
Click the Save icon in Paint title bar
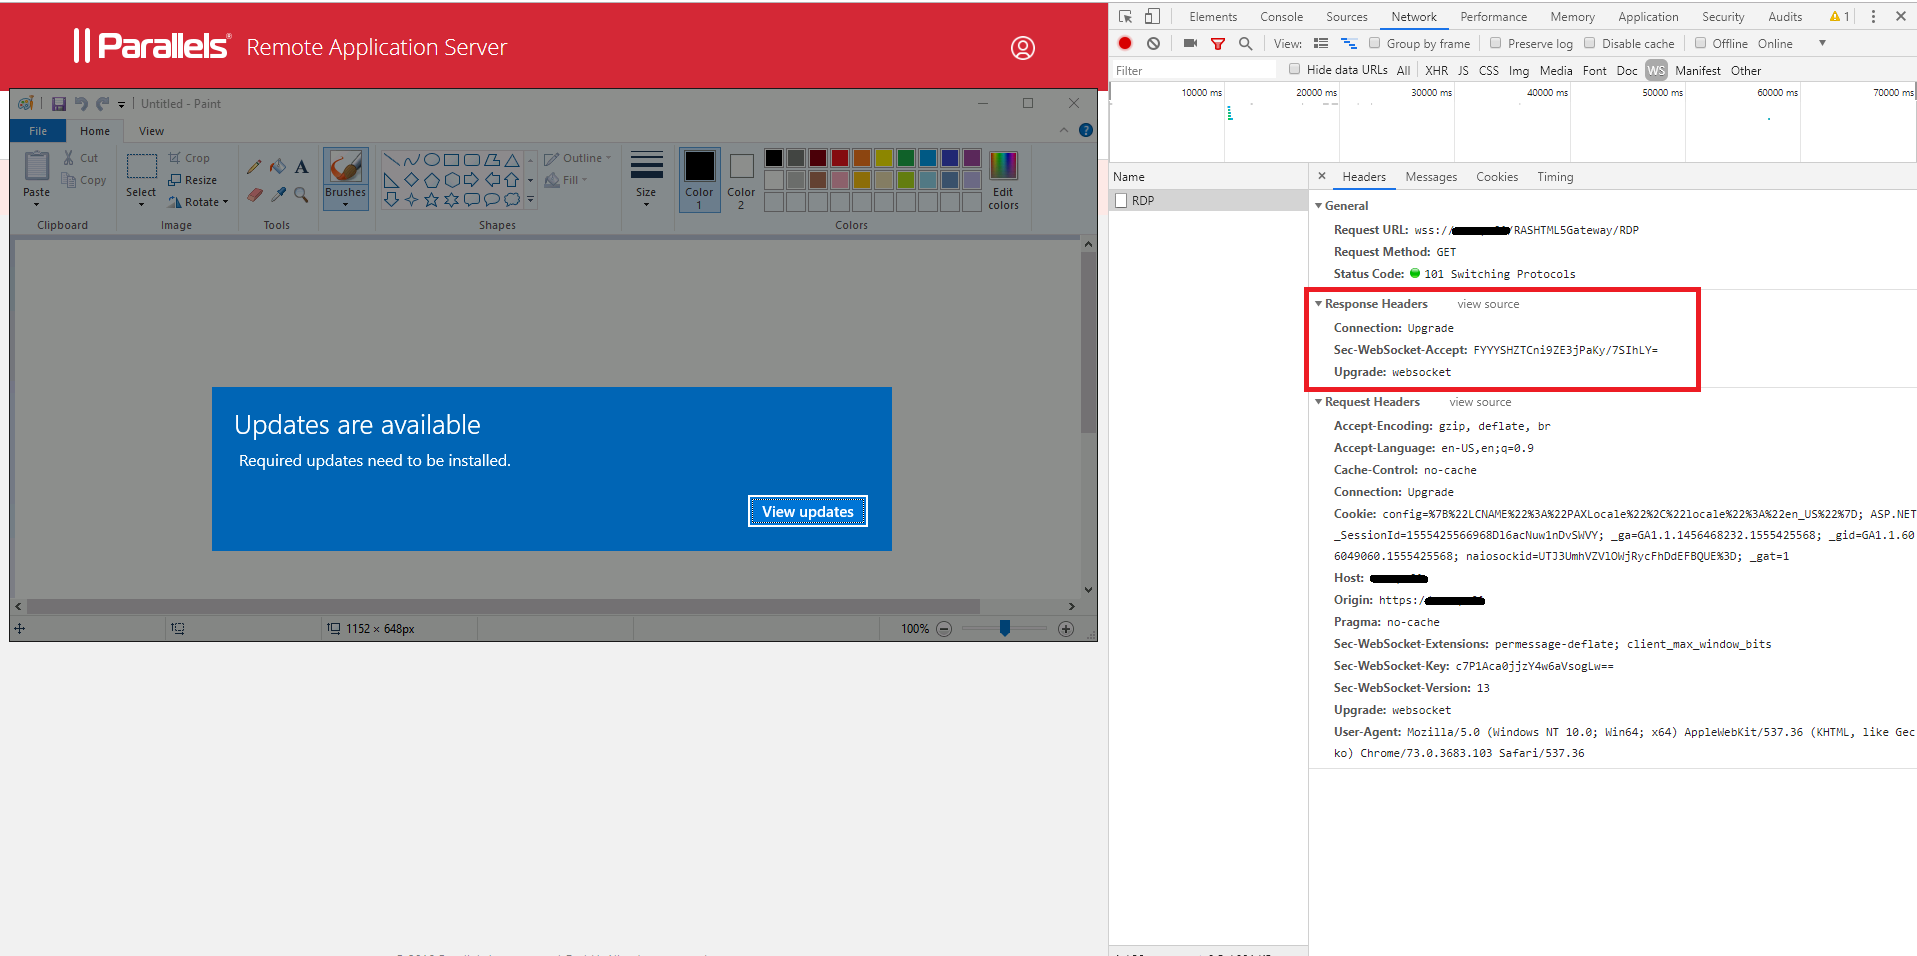coord(58,103)
